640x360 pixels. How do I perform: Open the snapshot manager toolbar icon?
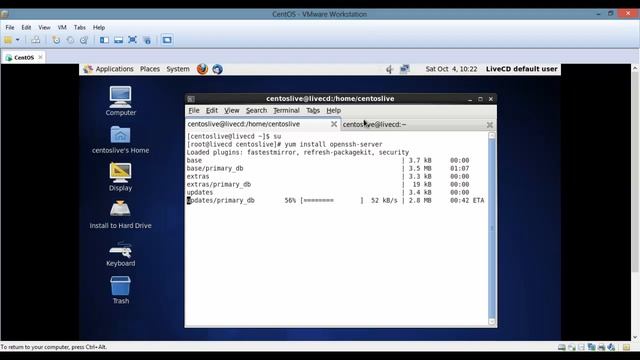pos(84,40)
